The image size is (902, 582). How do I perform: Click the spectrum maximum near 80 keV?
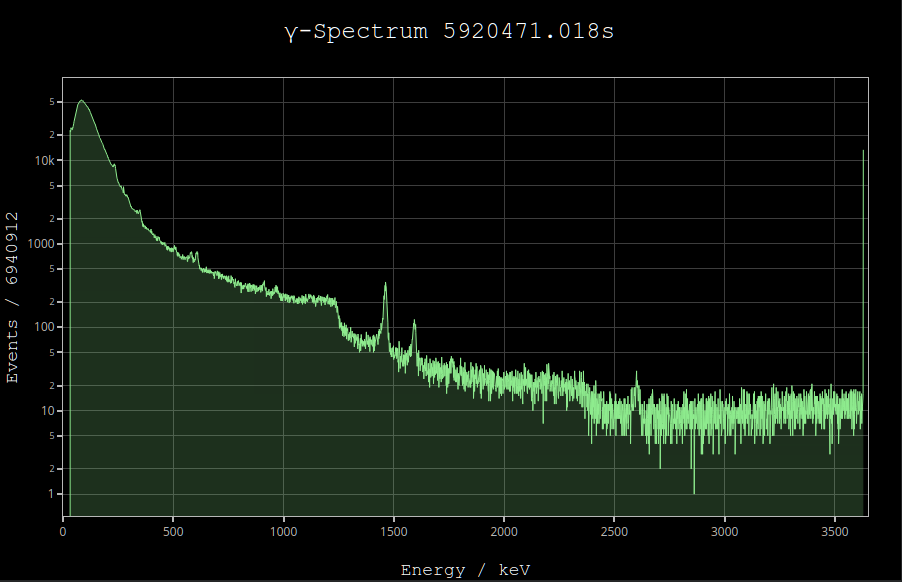(81, 101)
